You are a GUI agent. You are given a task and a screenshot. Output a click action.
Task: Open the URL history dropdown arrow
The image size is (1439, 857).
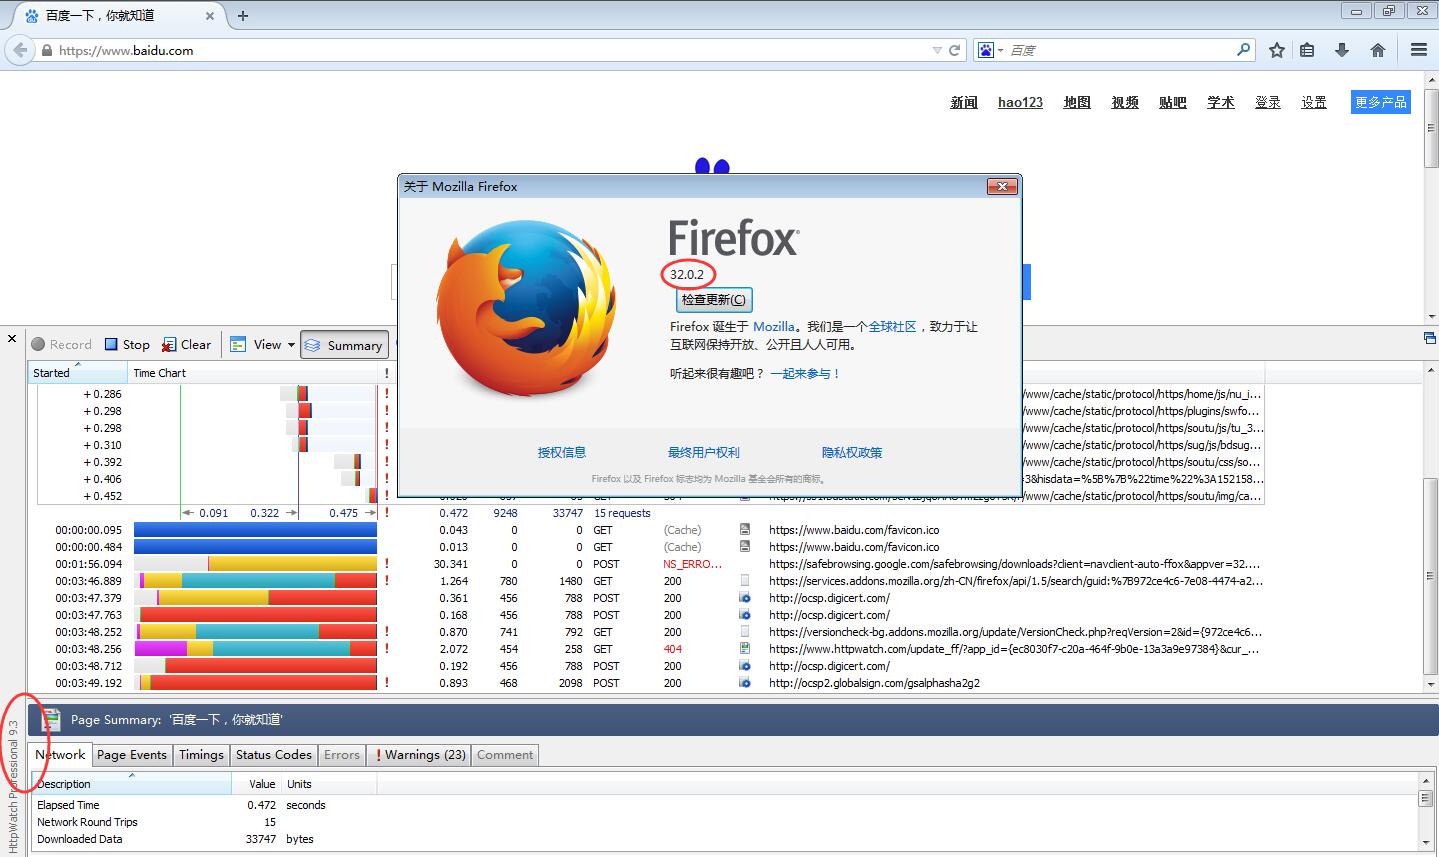(937, 50)
